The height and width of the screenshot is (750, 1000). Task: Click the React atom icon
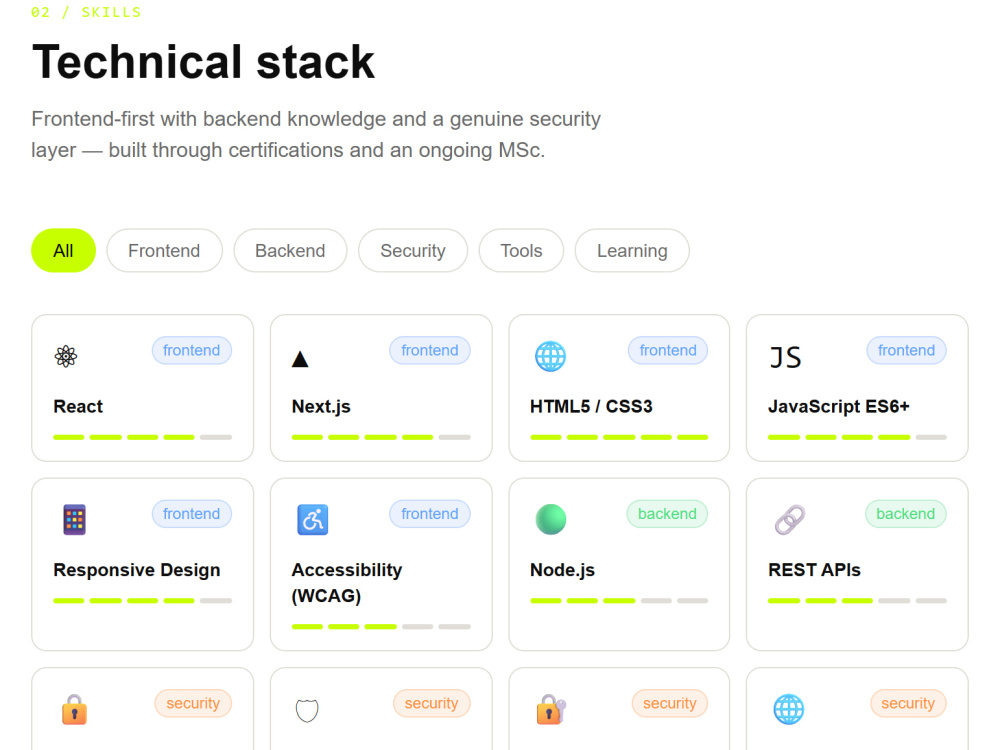(x=66, y=356)
